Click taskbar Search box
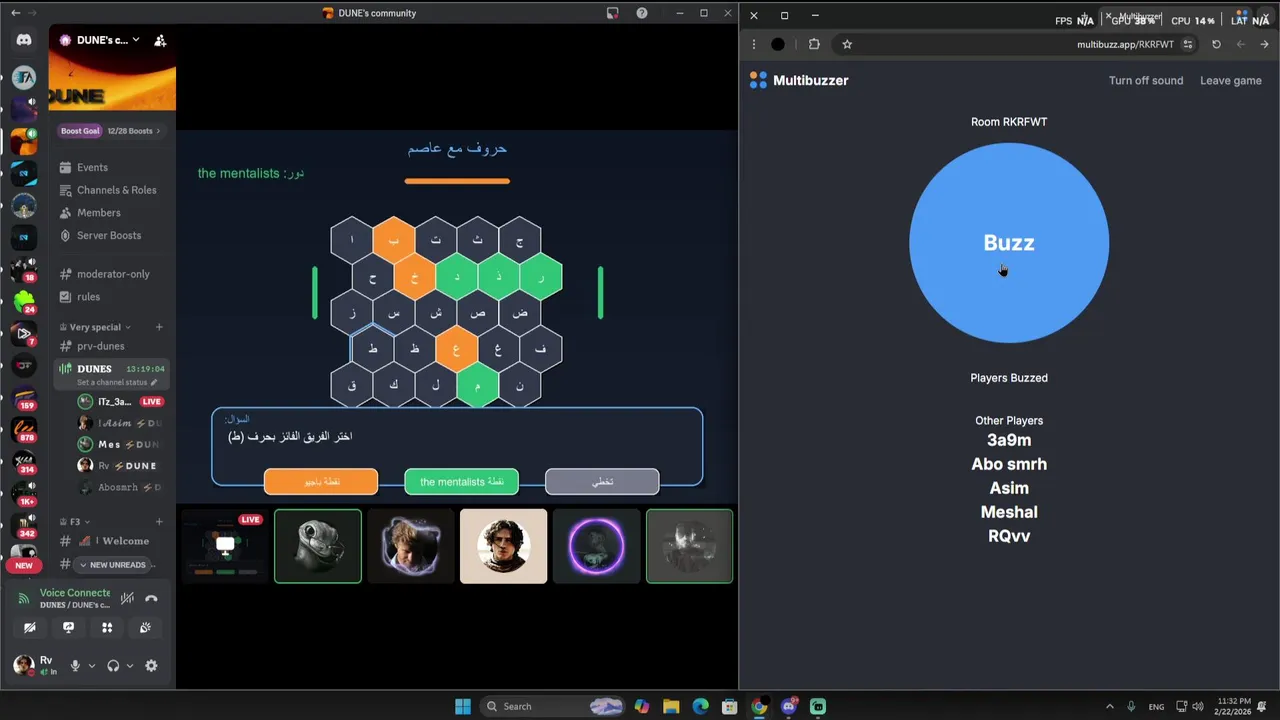This screenshot has height=720, width=1280. 551,706
